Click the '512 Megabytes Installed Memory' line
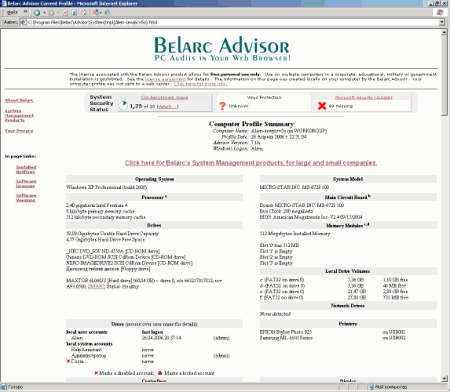This screenshot has width=450, height=392. [x=295, y=234]
